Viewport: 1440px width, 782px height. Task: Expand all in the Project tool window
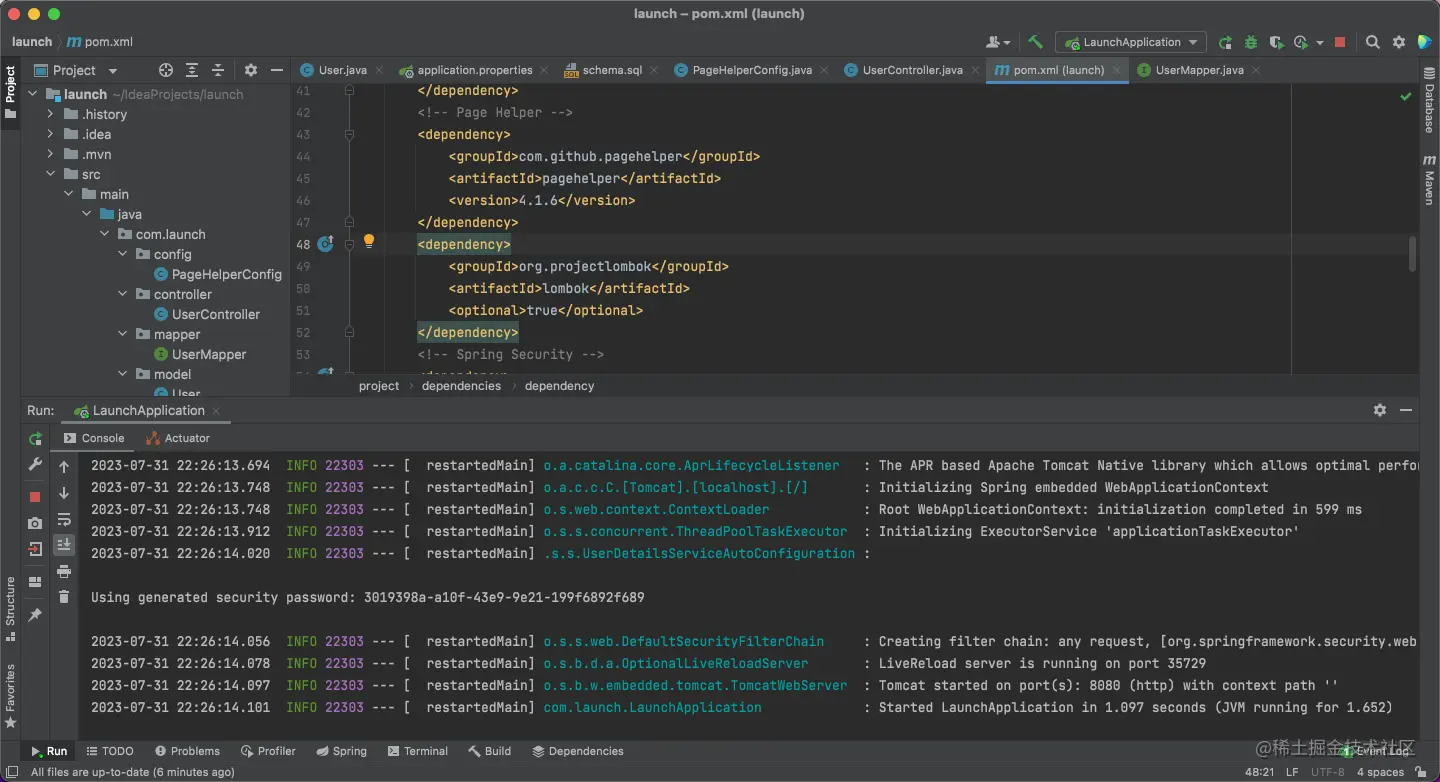pos(192,70)
